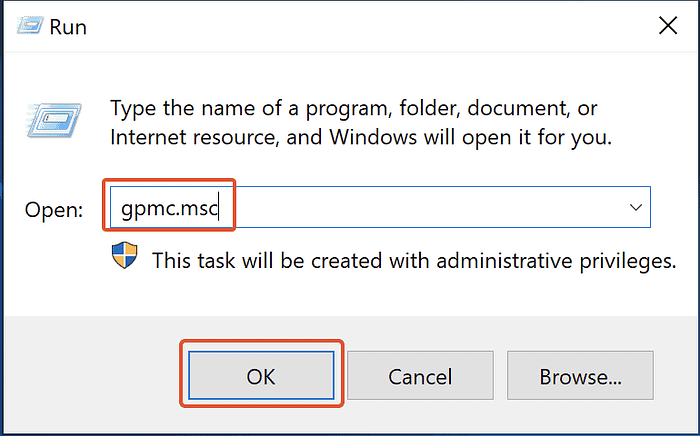
Task: Expand the Open combo box dropdown arrow
Action: pos(635,208)
